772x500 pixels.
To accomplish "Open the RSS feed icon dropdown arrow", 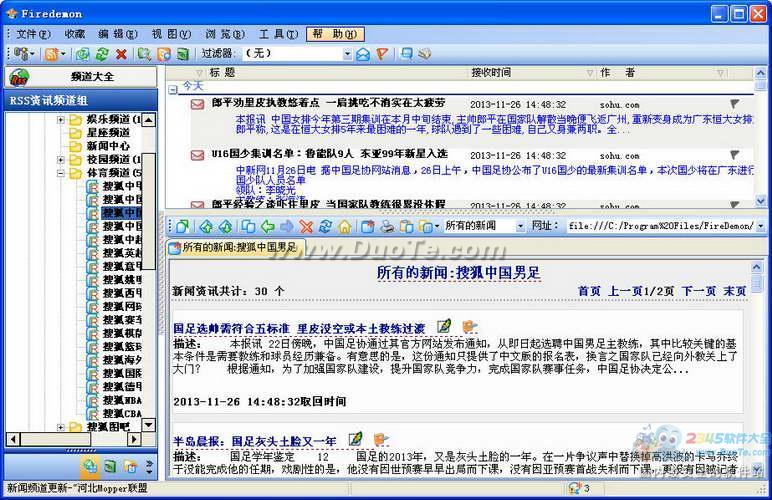I will click(63, 54).
